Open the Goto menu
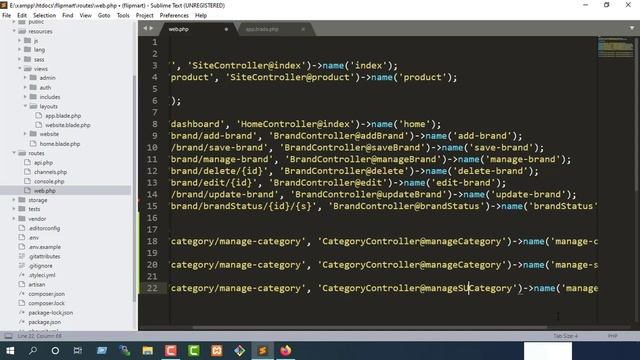640x360 pixels. tap(104, 16)
